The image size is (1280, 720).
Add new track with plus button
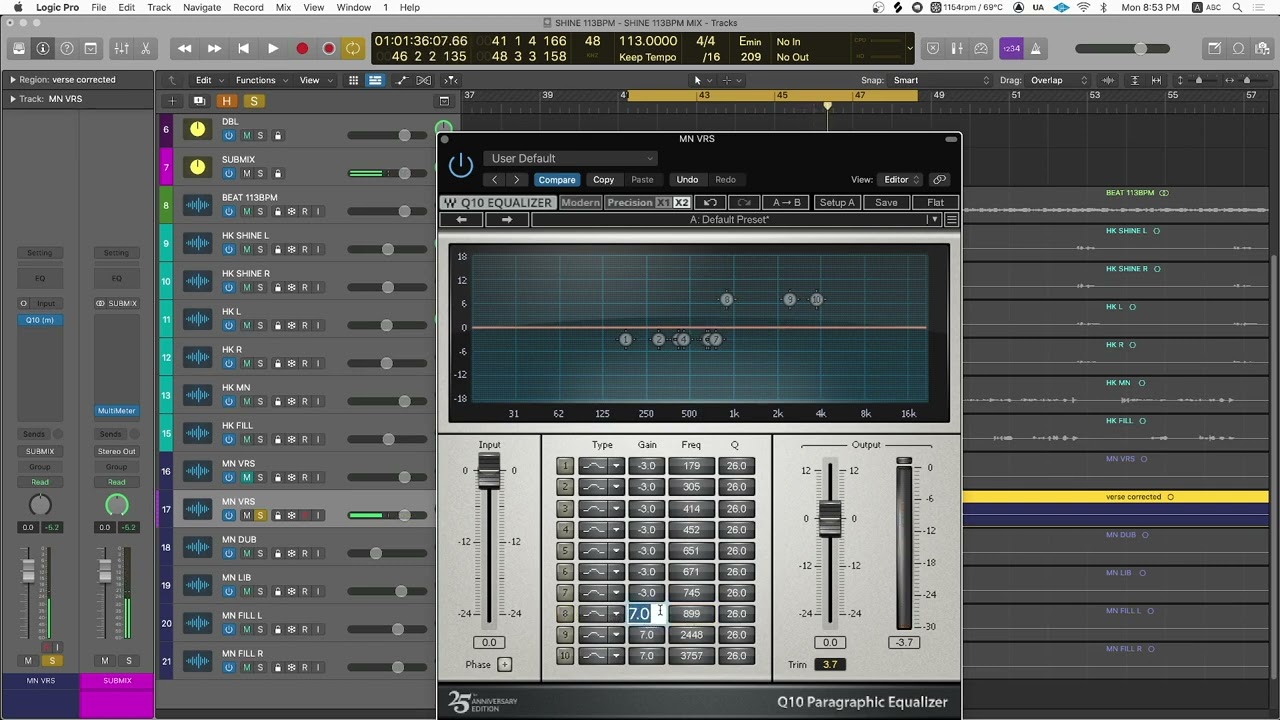tap(172, 101)
